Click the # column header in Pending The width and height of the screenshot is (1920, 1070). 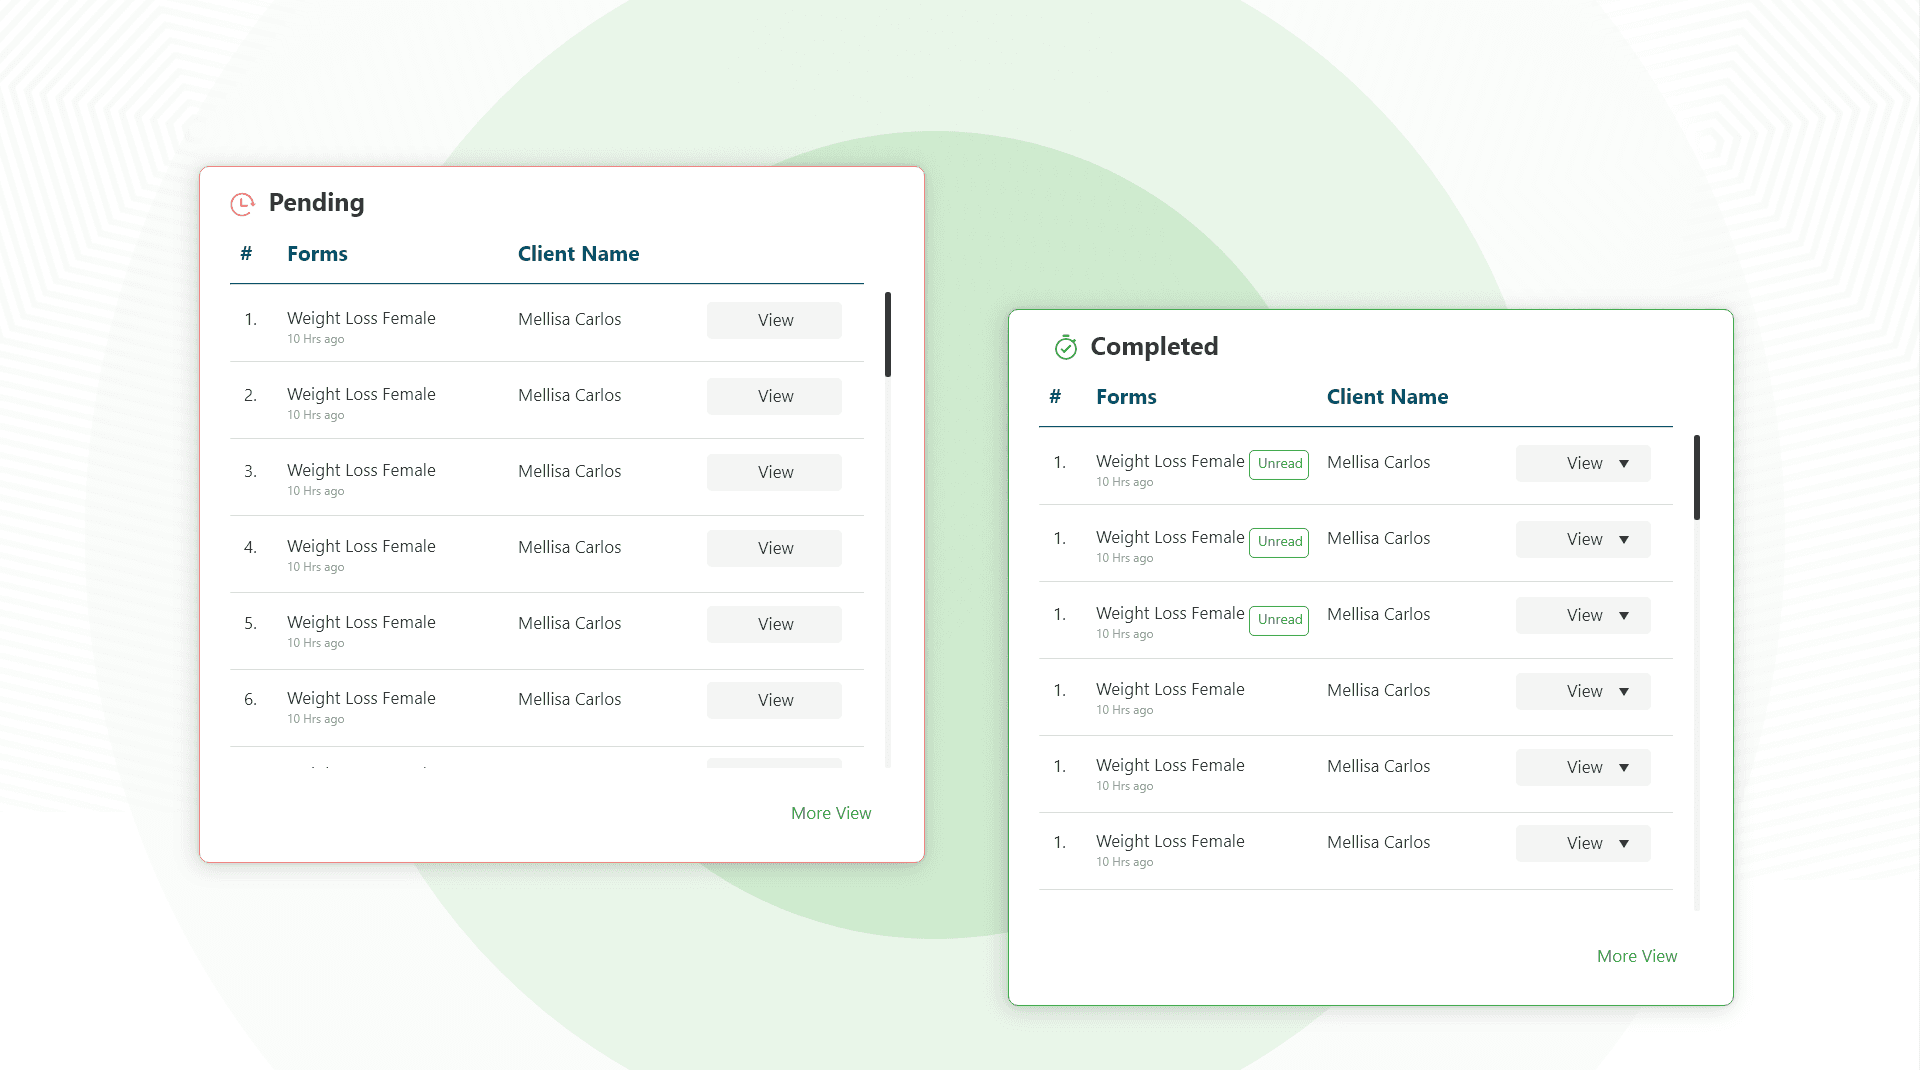pyautogui.click(x=246, y=254)
